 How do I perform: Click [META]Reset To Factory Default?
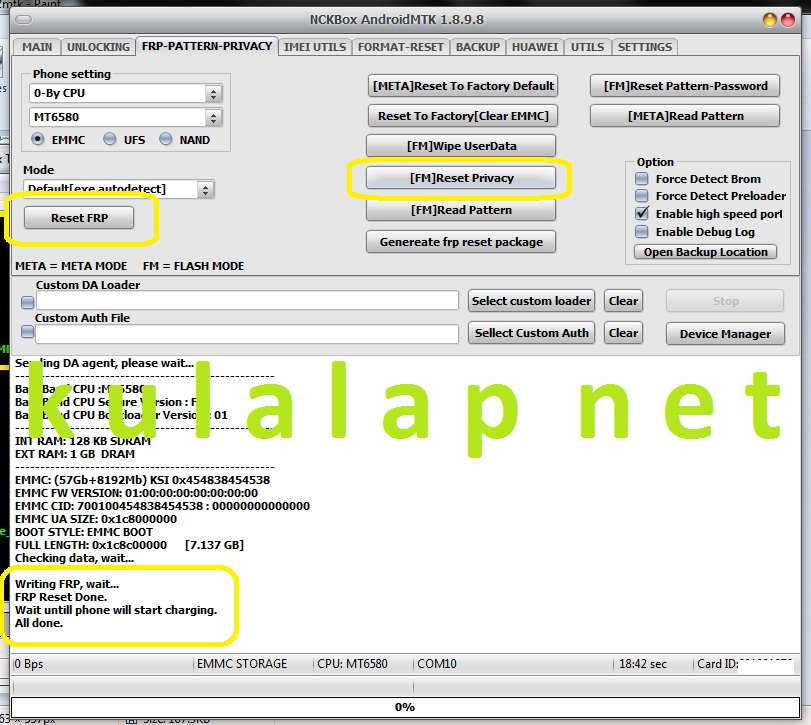click(463, 86)
